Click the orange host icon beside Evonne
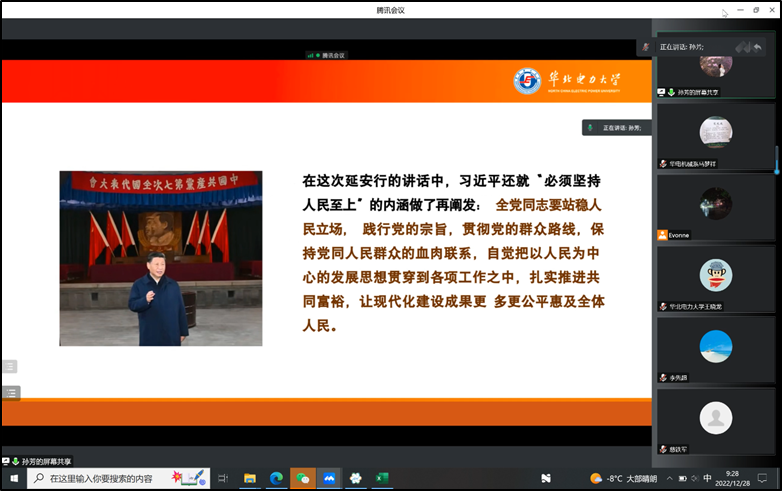The image size is (782, 491). [x=662, y=235]
